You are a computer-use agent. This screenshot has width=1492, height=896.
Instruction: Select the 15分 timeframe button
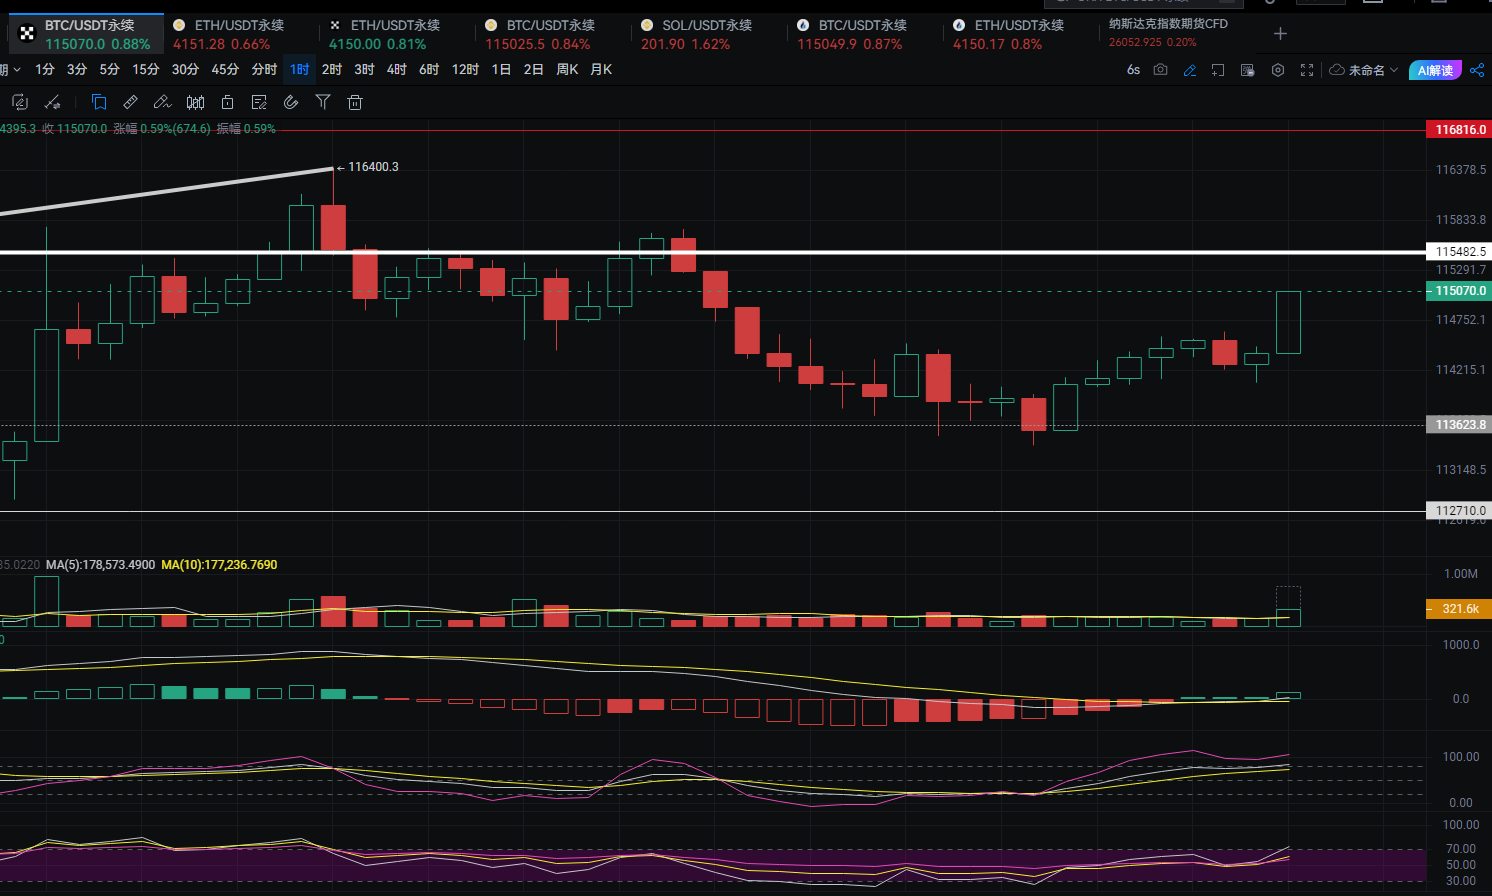[x=146, y=70]
